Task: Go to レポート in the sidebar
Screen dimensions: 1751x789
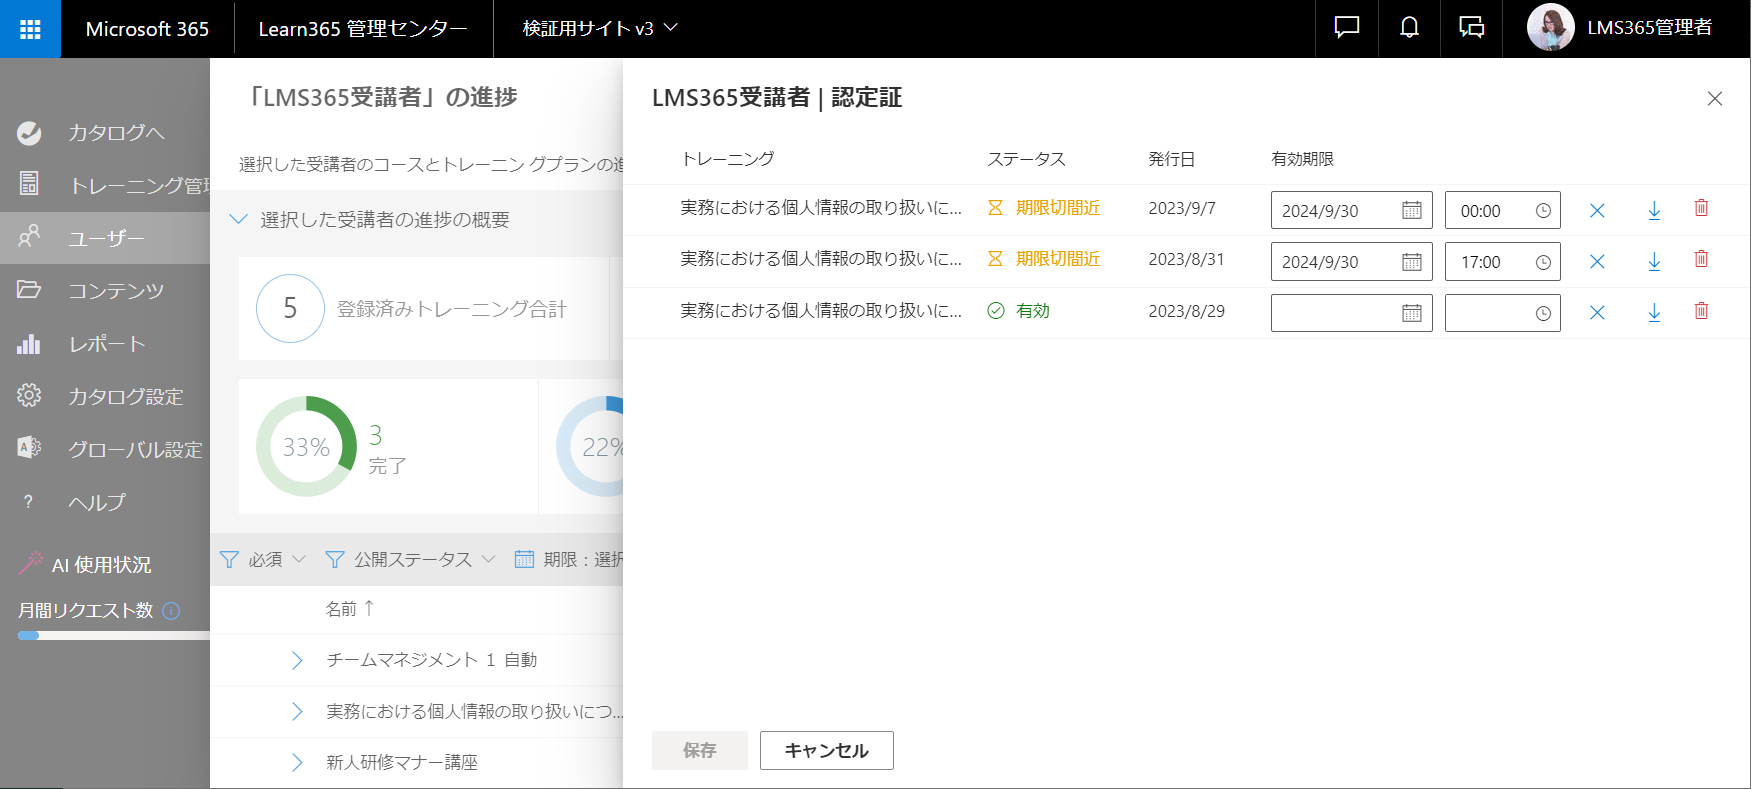Action: (105, 344)
